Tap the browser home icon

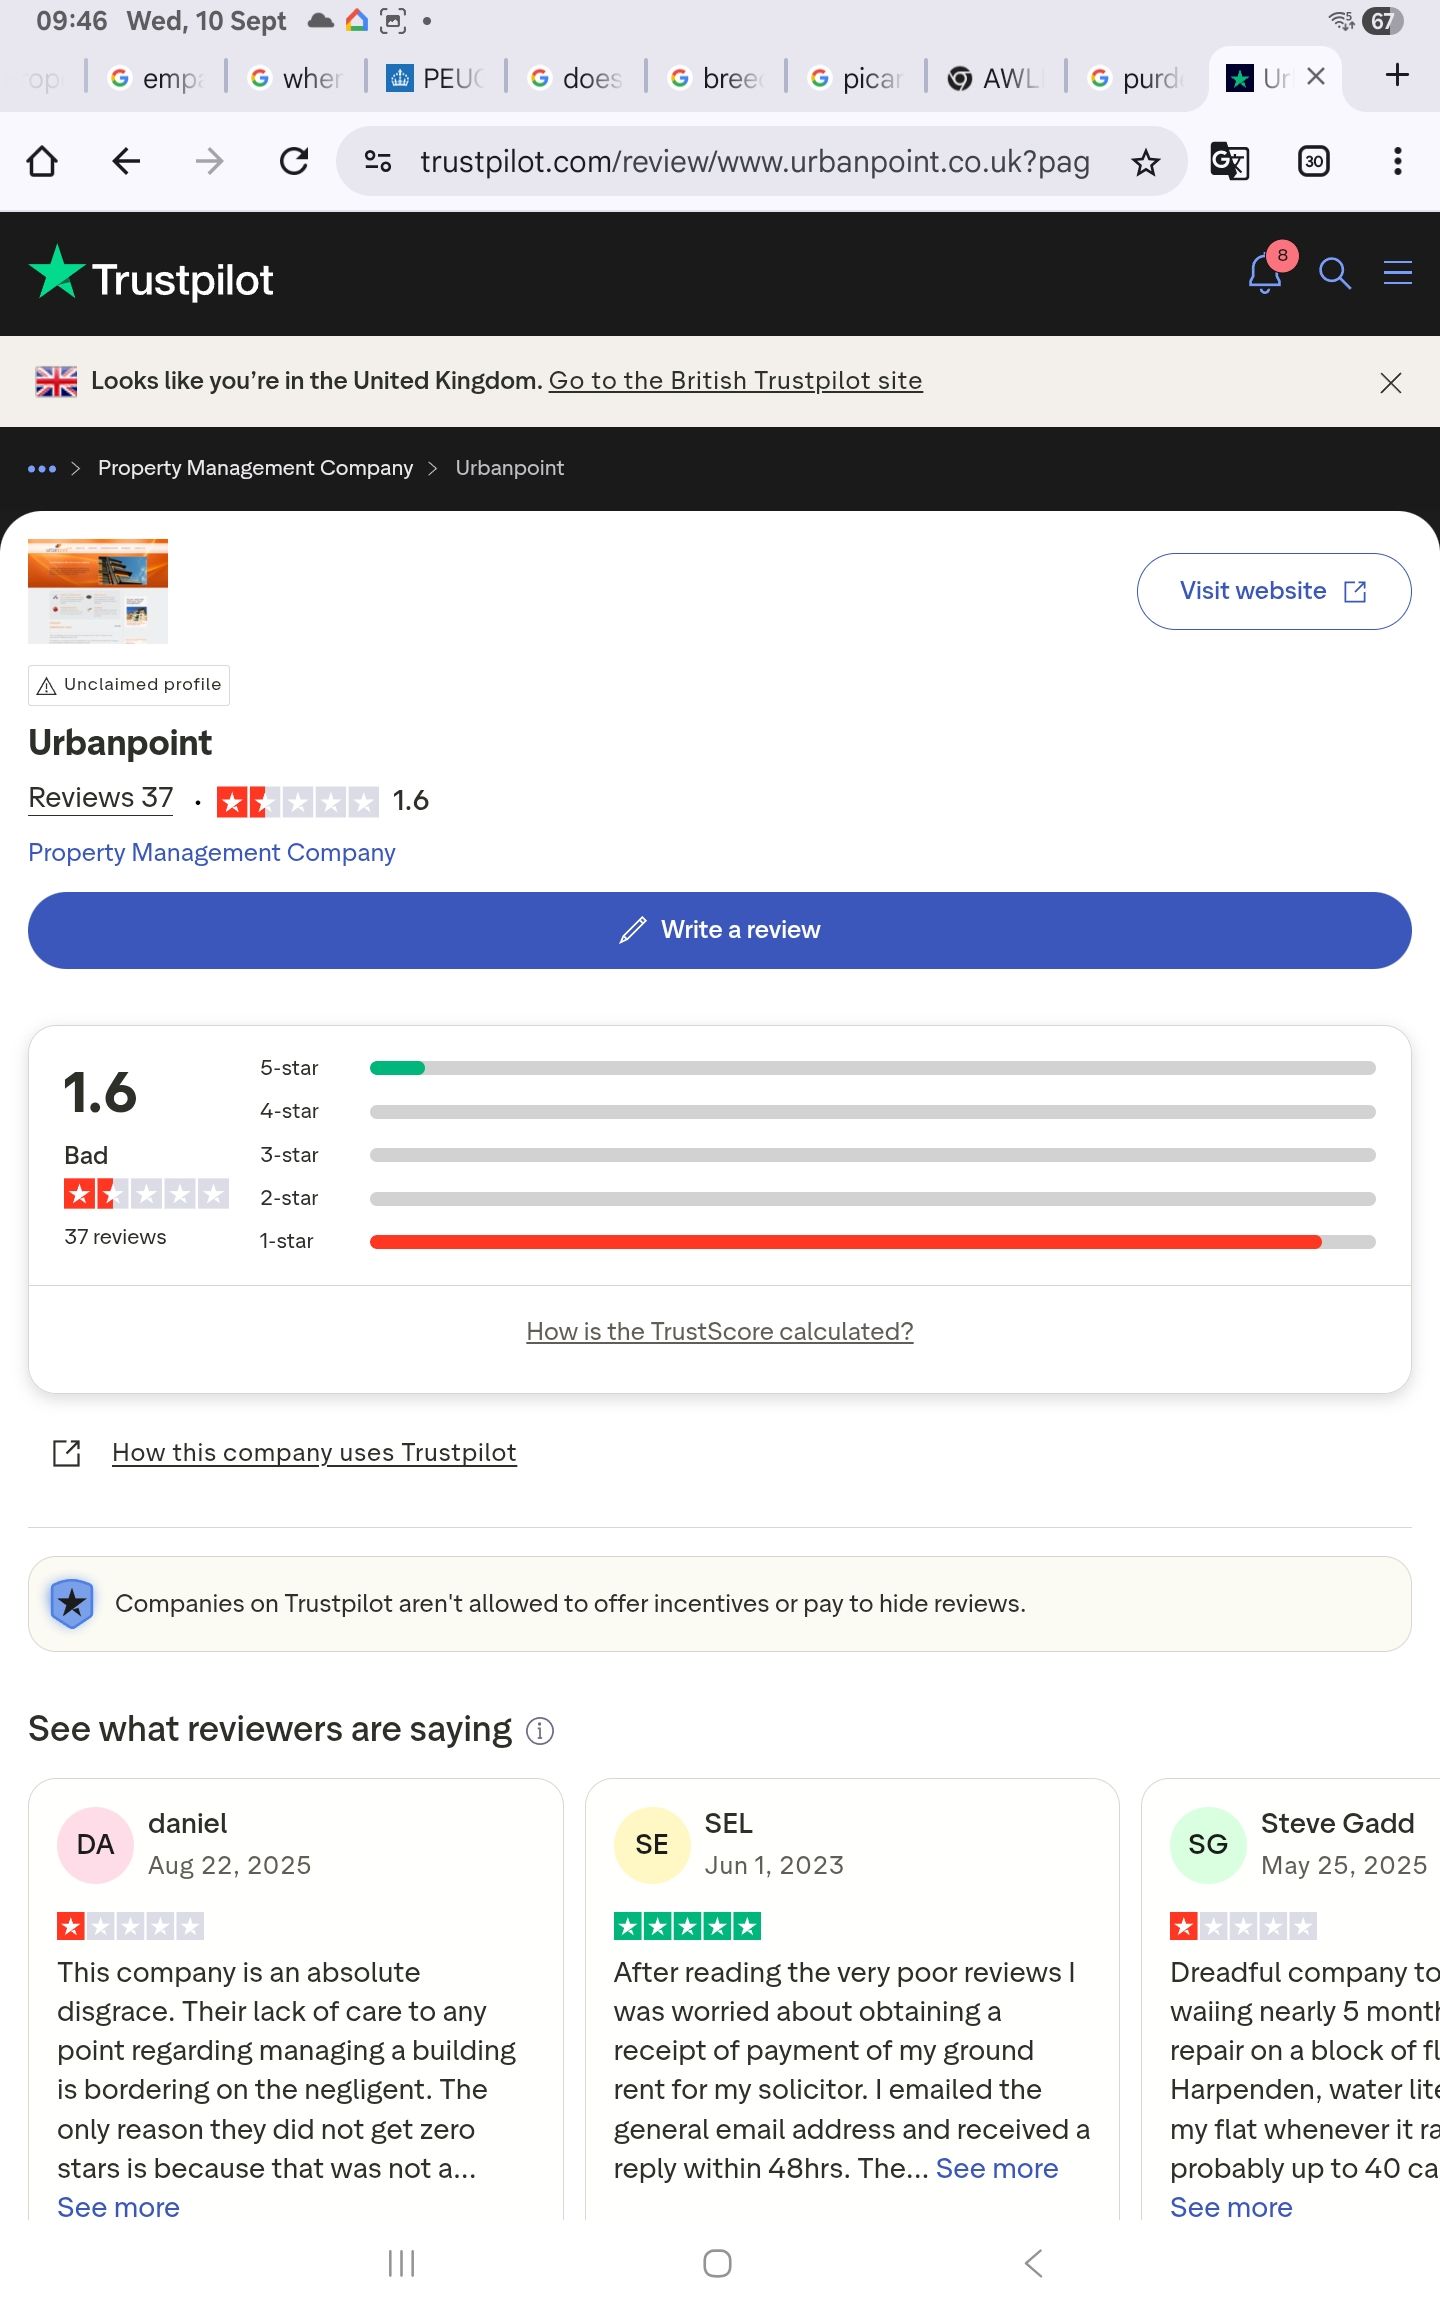point(42,162)
